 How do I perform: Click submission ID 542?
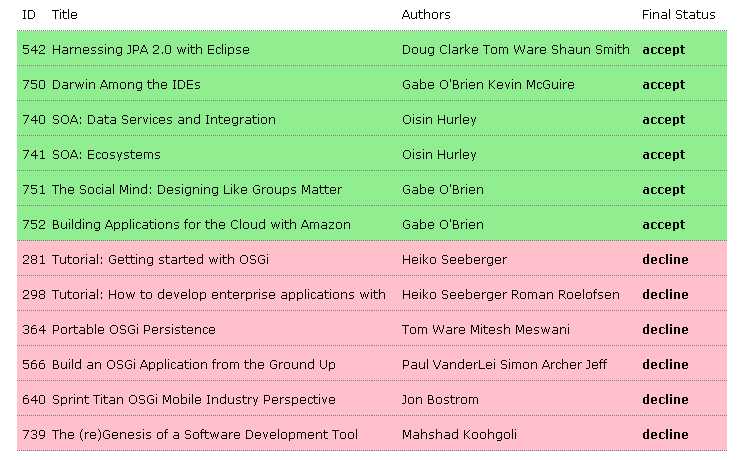33,49
